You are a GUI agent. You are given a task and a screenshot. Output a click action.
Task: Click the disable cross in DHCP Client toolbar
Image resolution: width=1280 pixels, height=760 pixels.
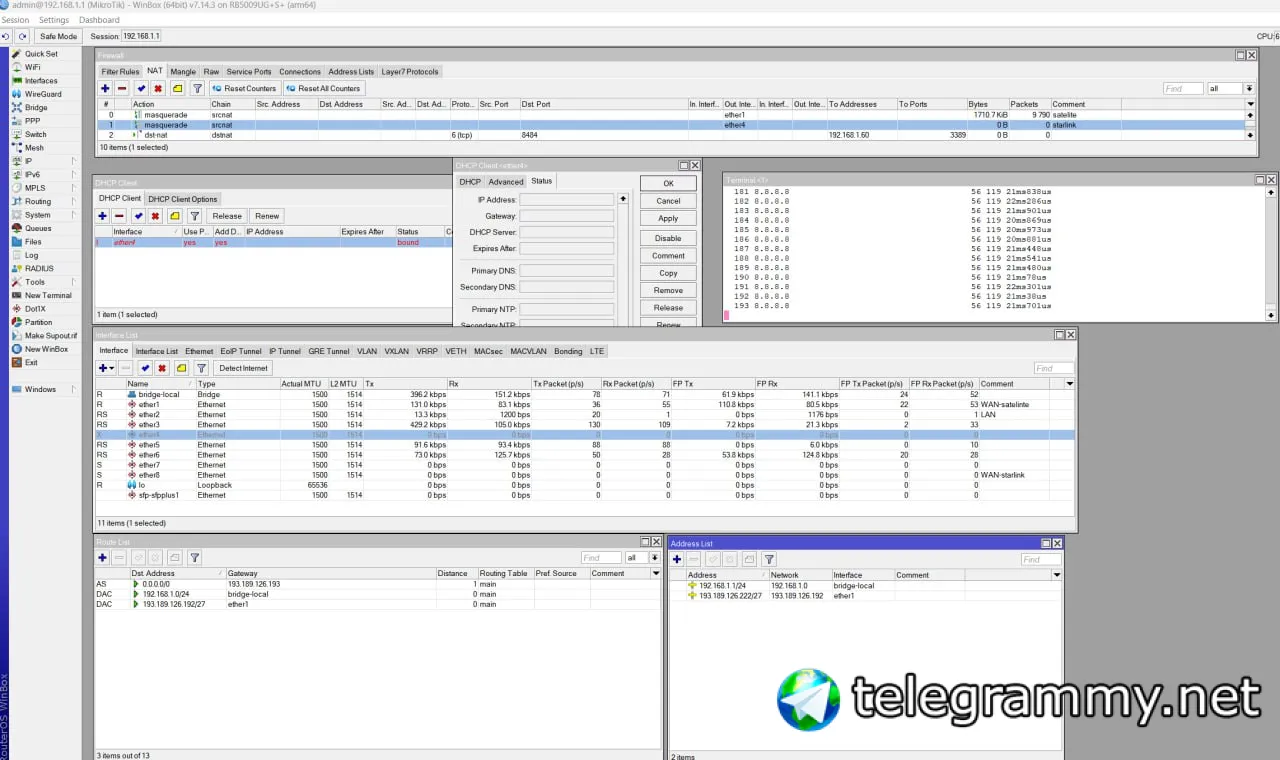[155, 216]
